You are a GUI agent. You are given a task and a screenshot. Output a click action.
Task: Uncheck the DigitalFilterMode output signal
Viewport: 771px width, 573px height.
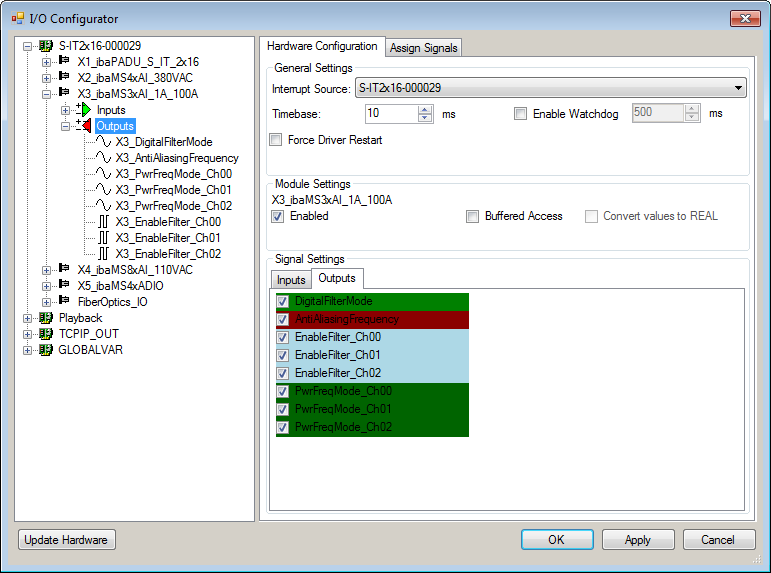click(x=282, y=301)
